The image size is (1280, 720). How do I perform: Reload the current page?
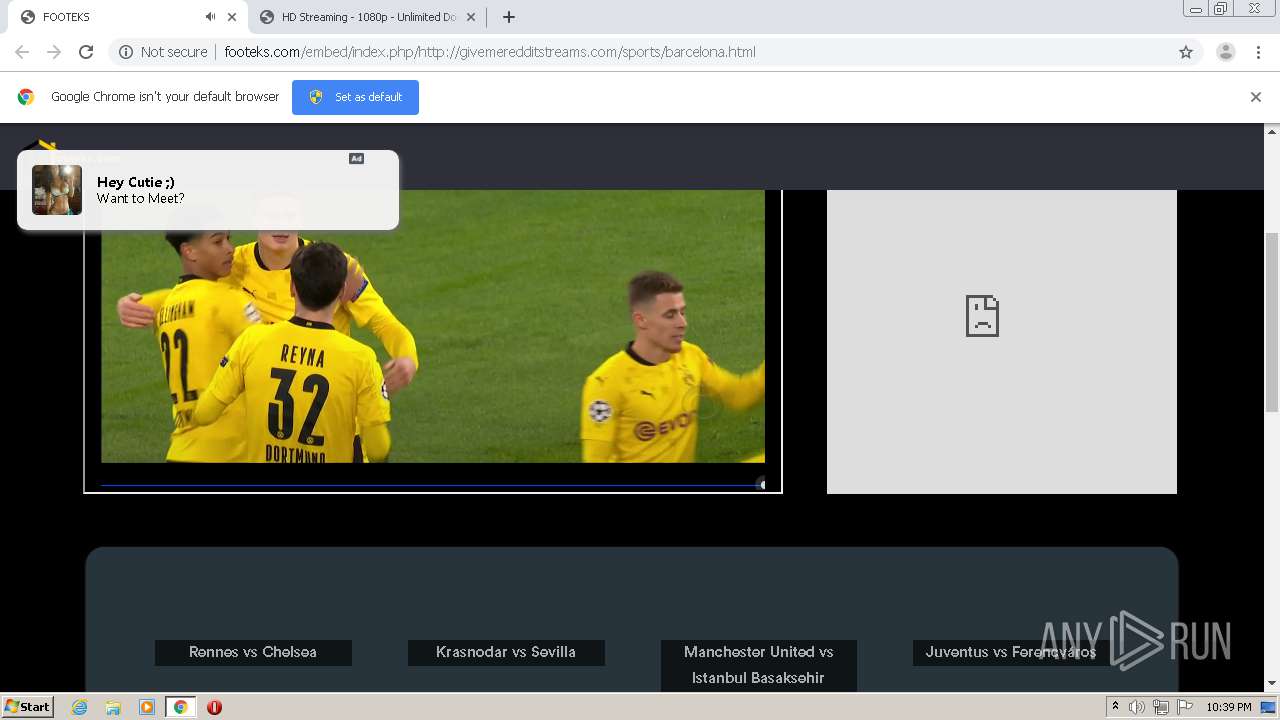point(86,52)
